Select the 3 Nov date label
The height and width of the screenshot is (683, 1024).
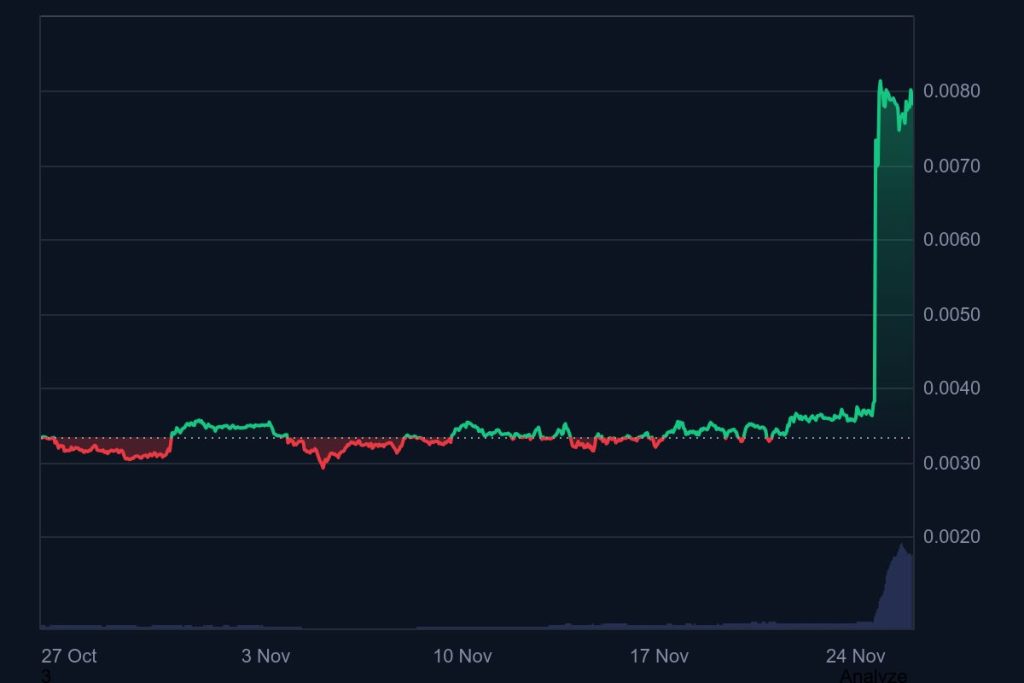266,657
